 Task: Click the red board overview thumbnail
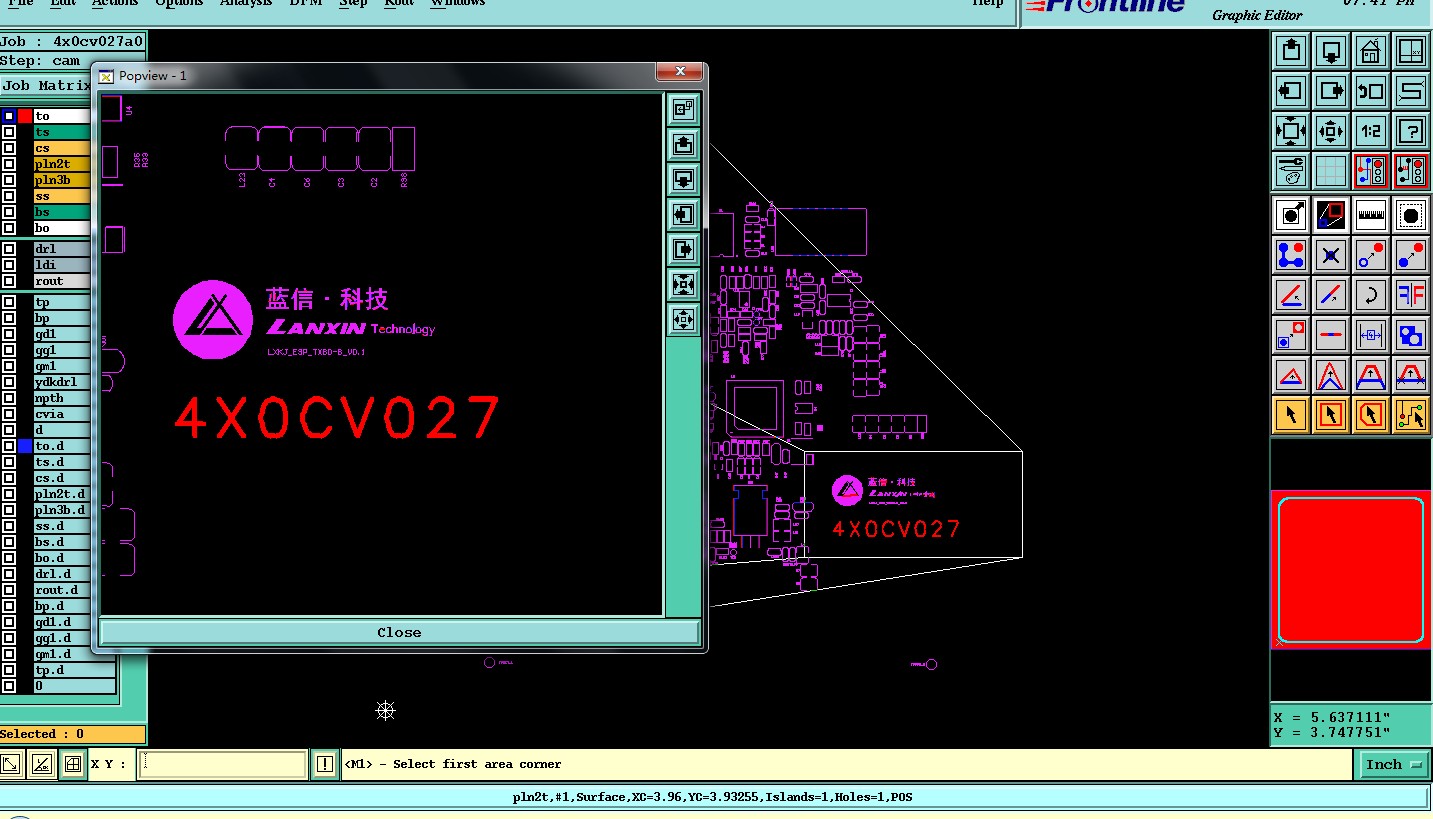1350,569
